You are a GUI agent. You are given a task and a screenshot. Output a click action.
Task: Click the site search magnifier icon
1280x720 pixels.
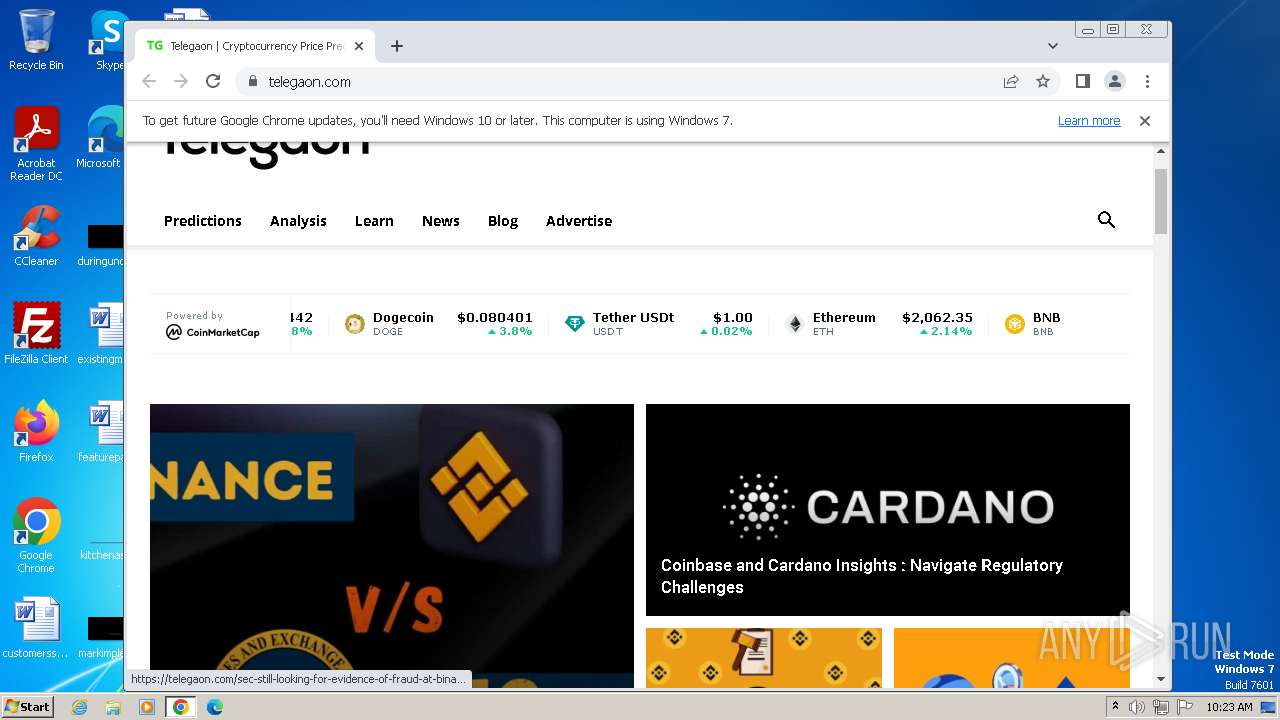[1106, 220]
